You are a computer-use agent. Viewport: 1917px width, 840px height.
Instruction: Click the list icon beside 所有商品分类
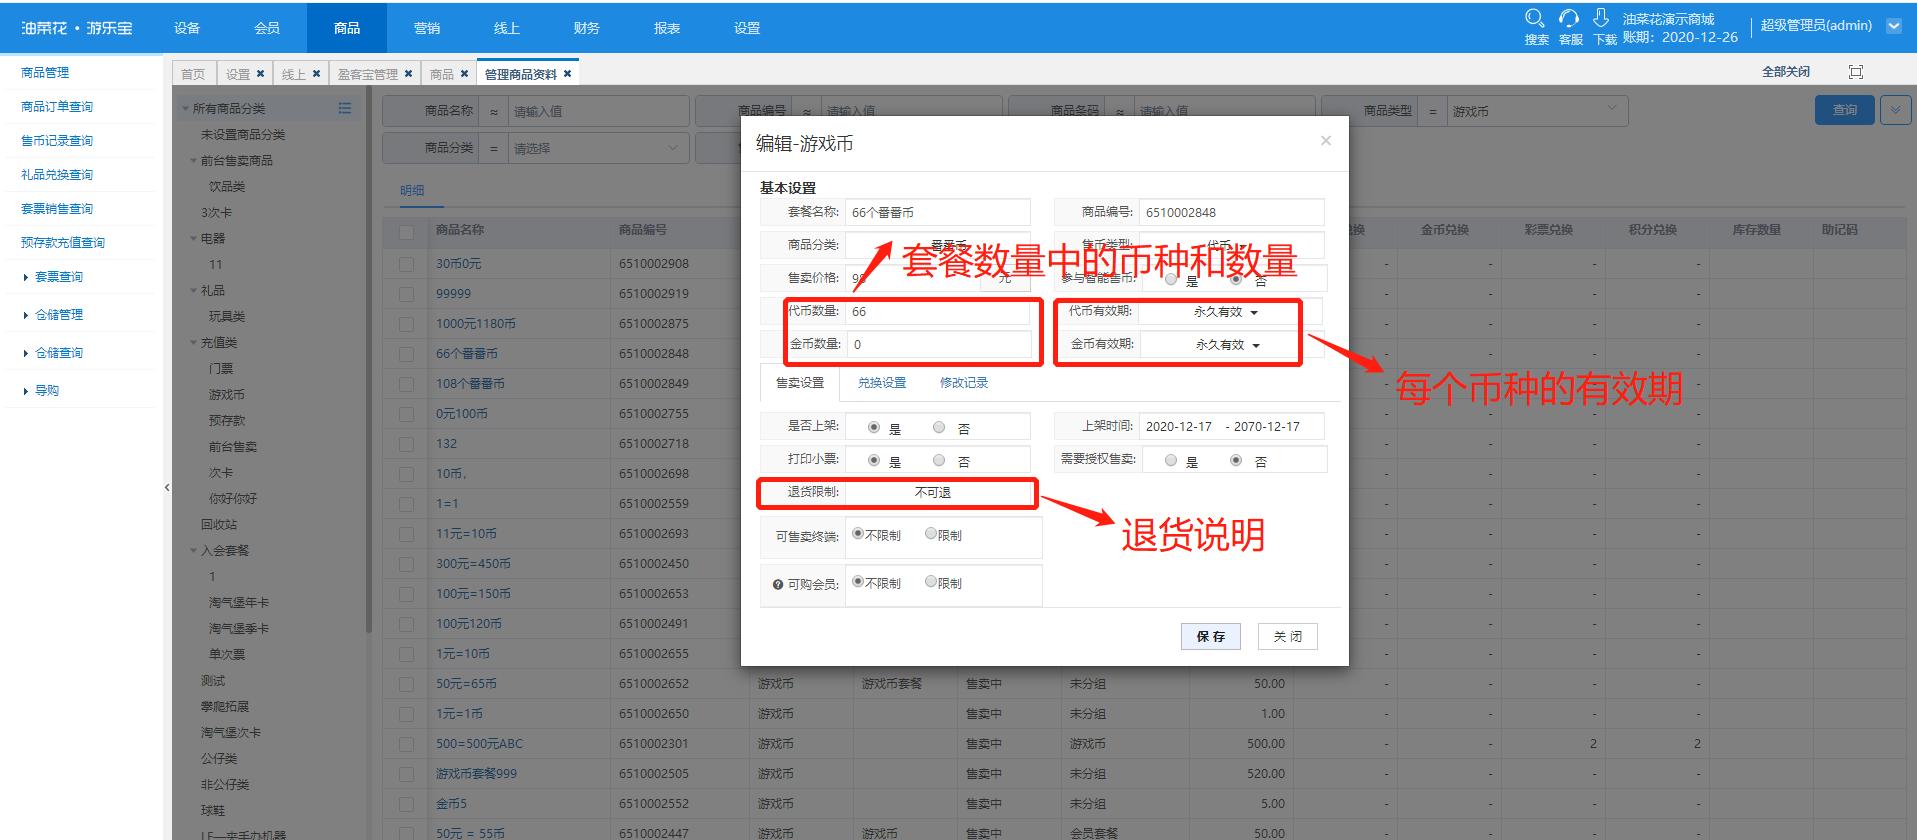pos(345,108)
